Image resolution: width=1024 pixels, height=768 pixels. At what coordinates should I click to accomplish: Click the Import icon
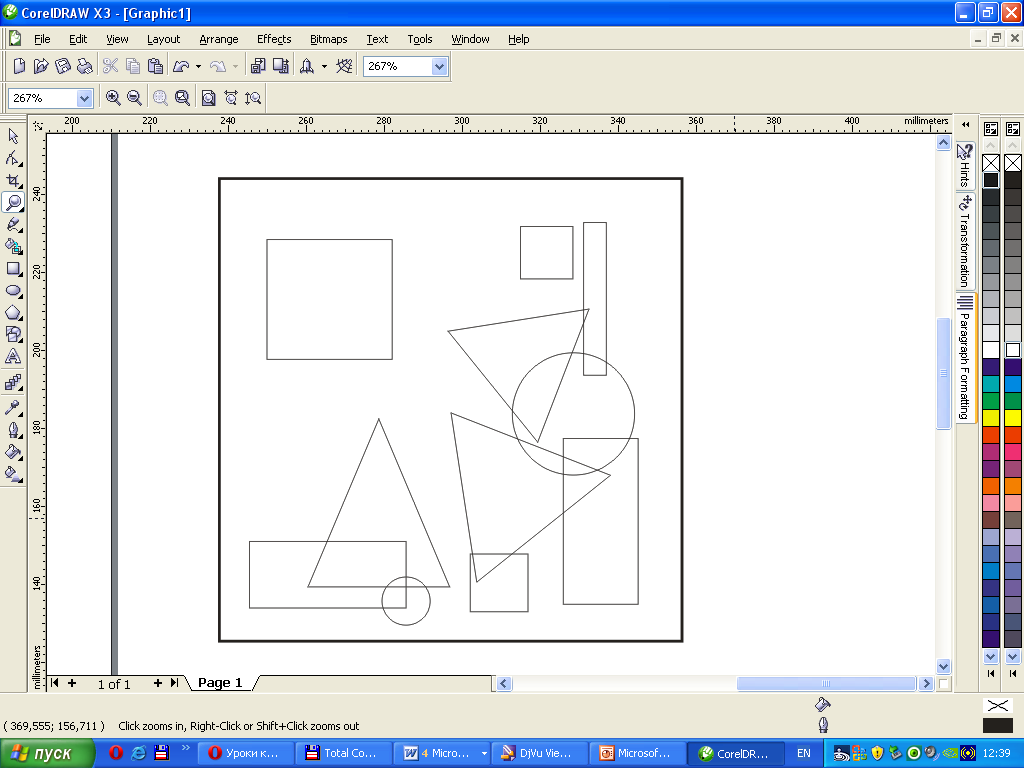pos(258,66)
